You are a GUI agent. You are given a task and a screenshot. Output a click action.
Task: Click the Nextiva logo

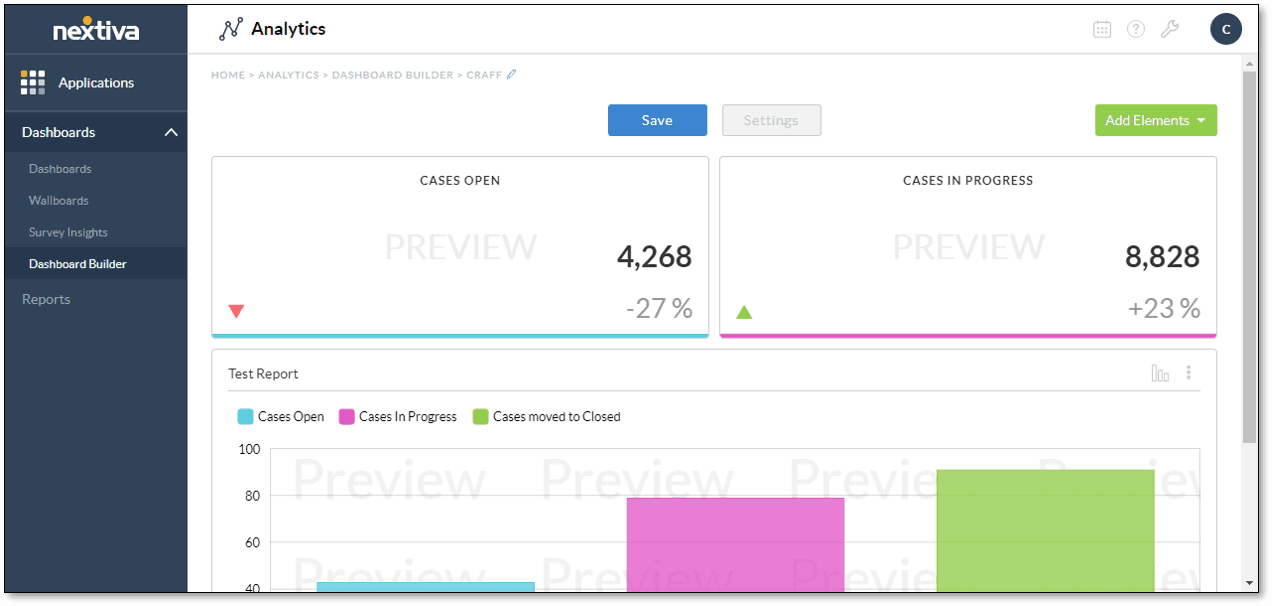pos(96,30)
